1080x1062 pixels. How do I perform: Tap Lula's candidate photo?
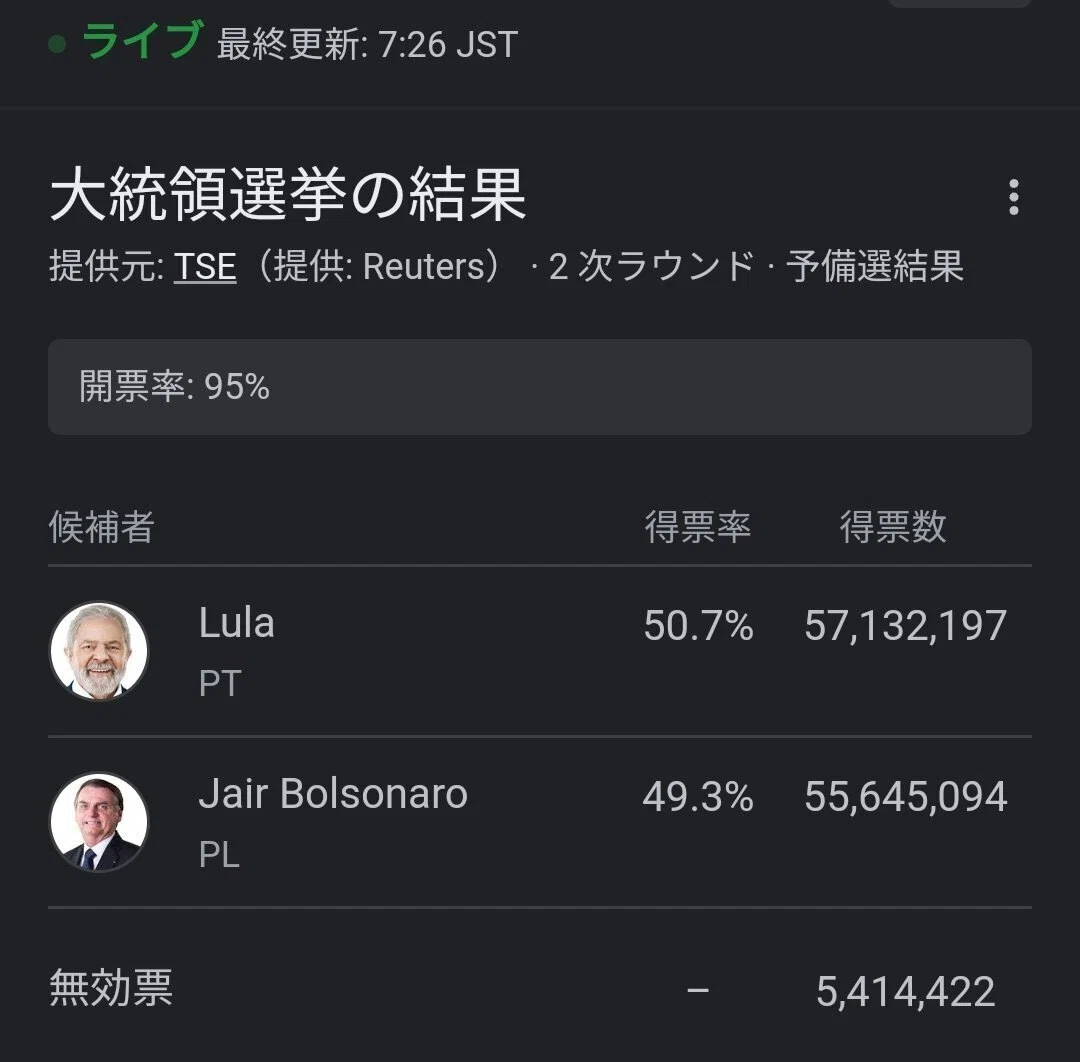click(x=99, y=651)
